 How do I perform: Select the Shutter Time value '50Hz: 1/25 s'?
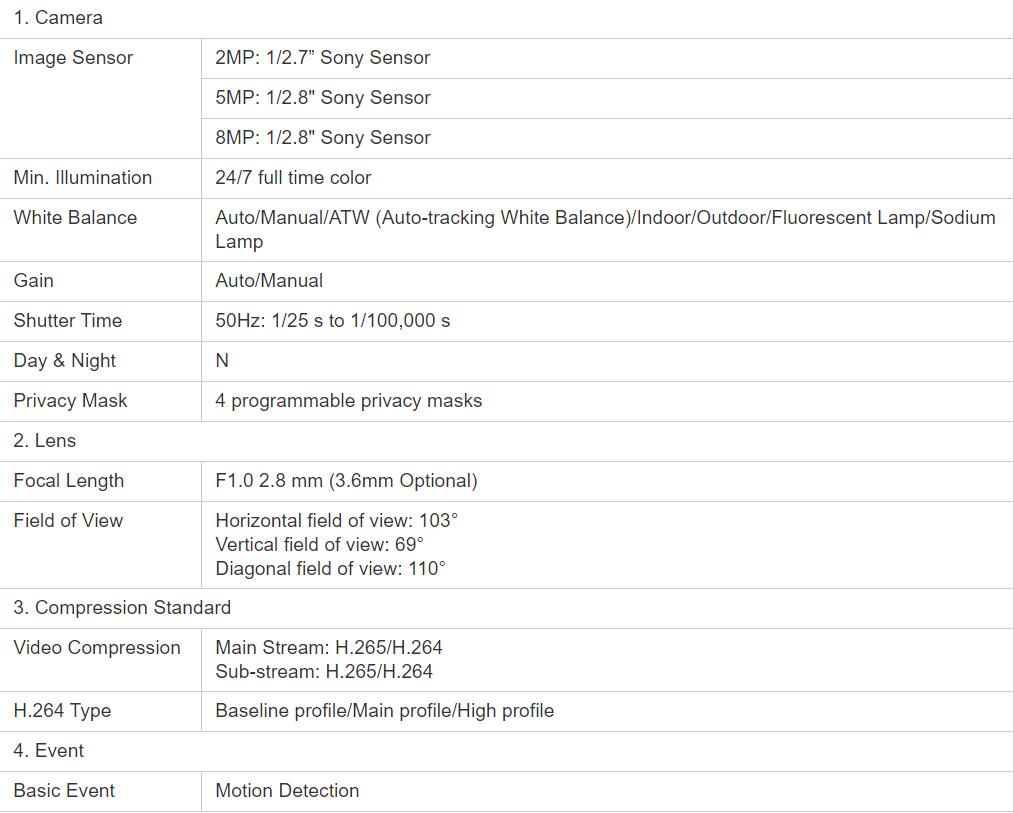tap(269, 321)
